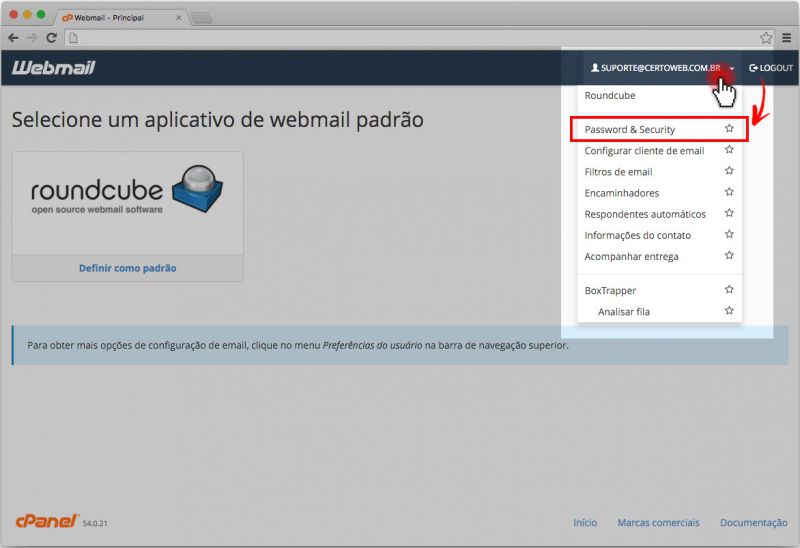Click the LOGOUT button
This screenshot has width=800, height=548.
[x=770, y=68]
